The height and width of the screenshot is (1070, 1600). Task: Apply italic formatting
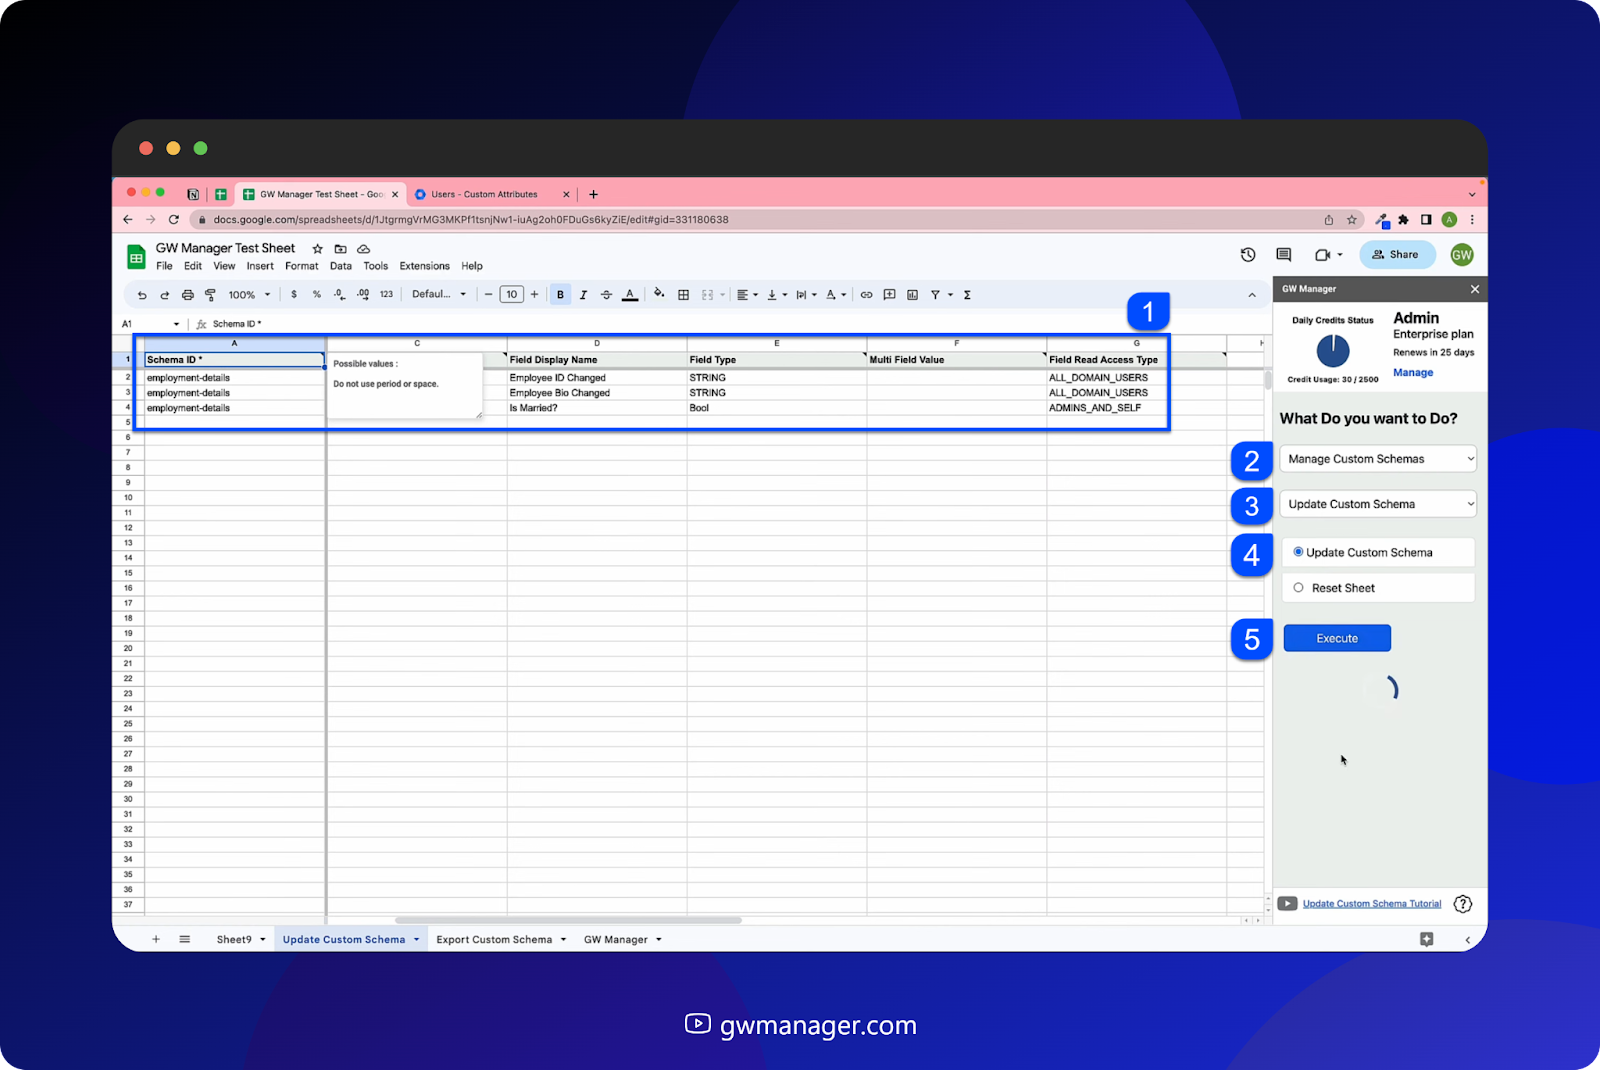[583, 294]
